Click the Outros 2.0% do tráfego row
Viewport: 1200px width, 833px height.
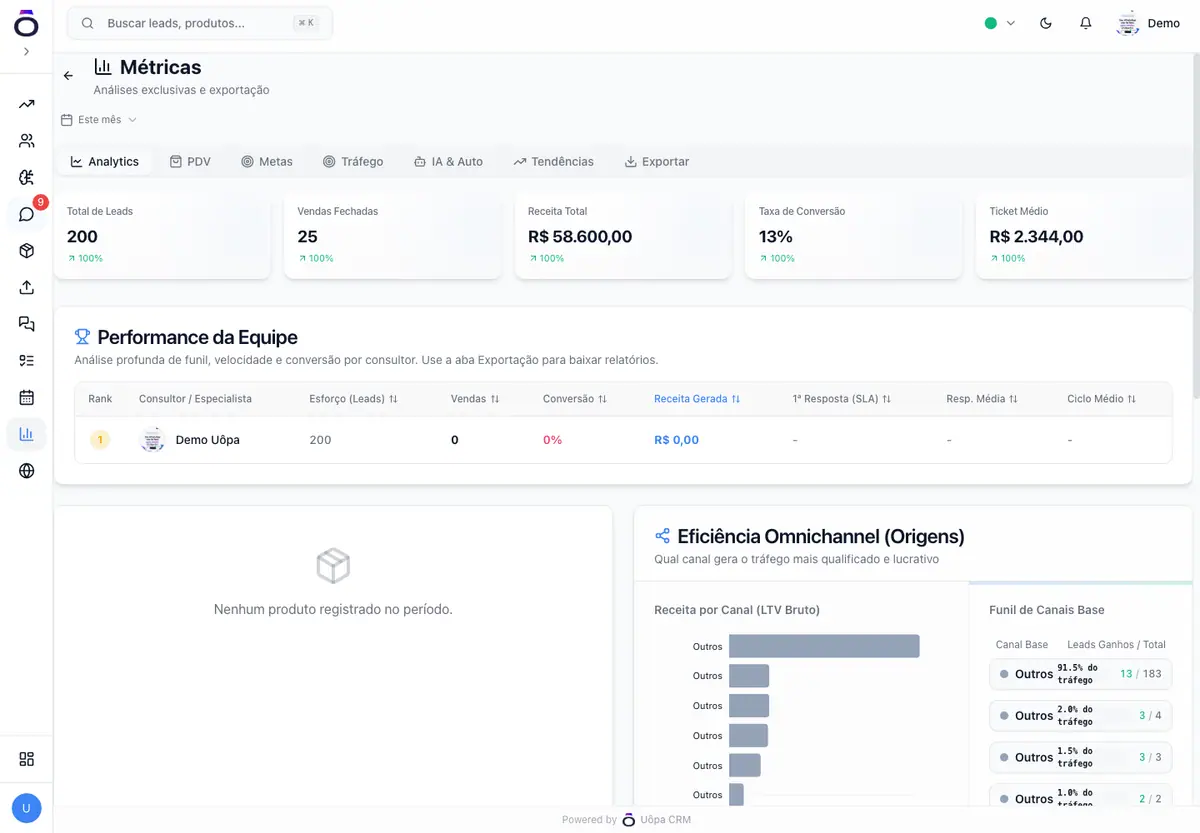click(x=1080, y=716)
